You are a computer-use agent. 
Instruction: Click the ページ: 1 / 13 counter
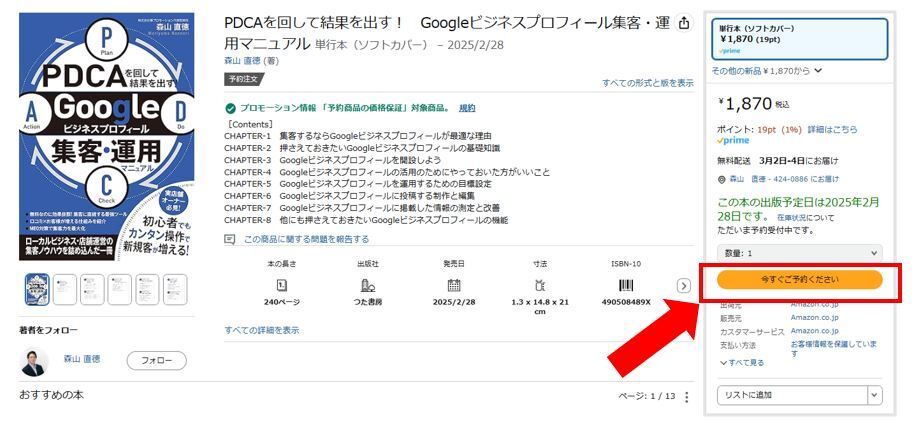(646, 396)
